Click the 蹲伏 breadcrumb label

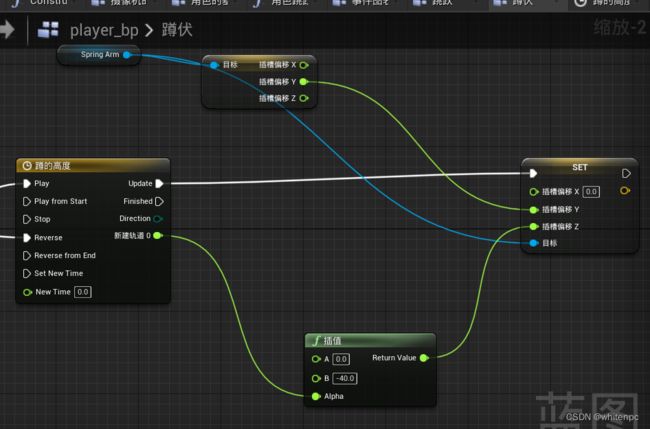[x=177, y=30]
